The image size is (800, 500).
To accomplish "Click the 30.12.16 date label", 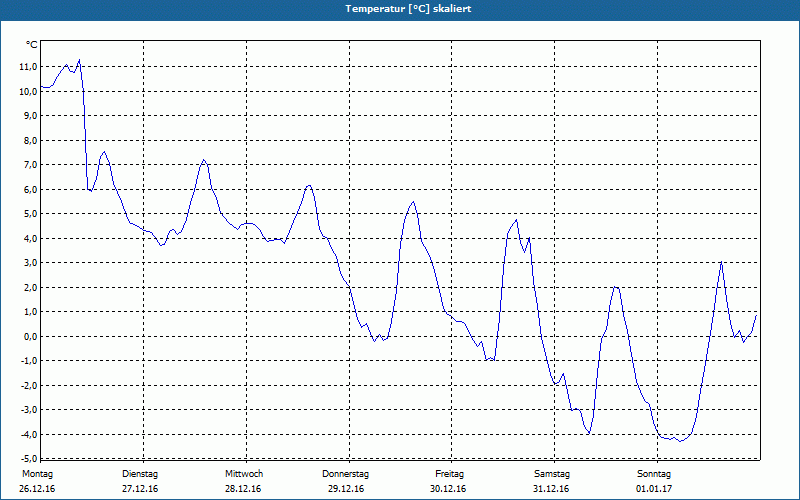I will (448, 489).
